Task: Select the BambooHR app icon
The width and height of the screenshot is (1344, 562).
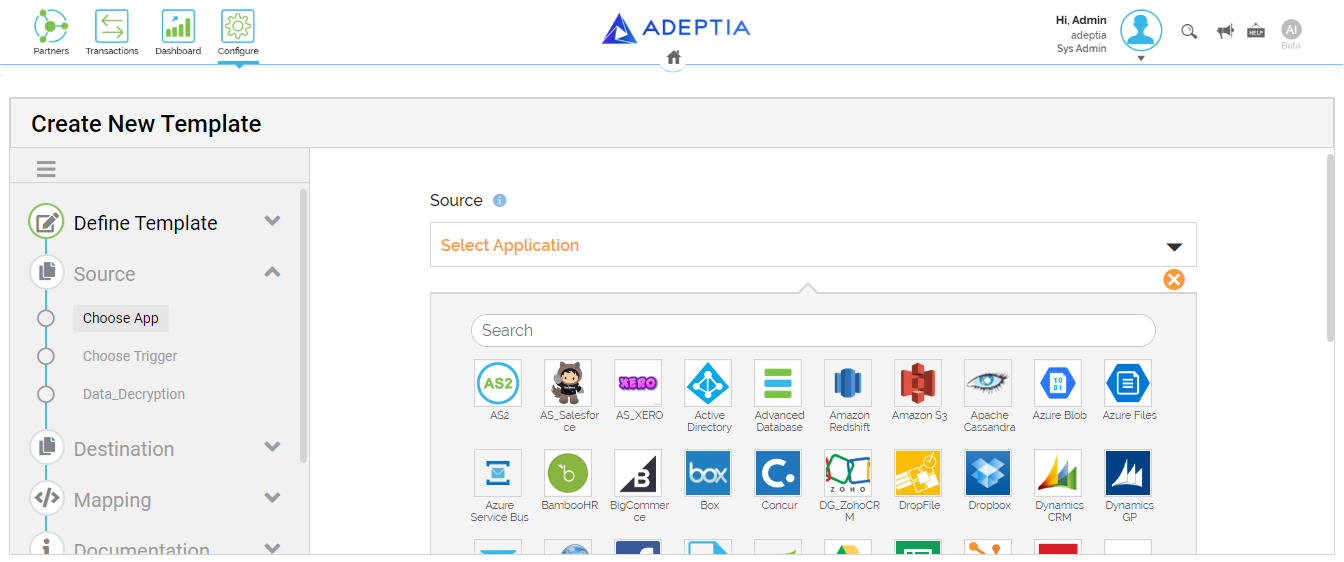Action: click(x=568, y=473)
